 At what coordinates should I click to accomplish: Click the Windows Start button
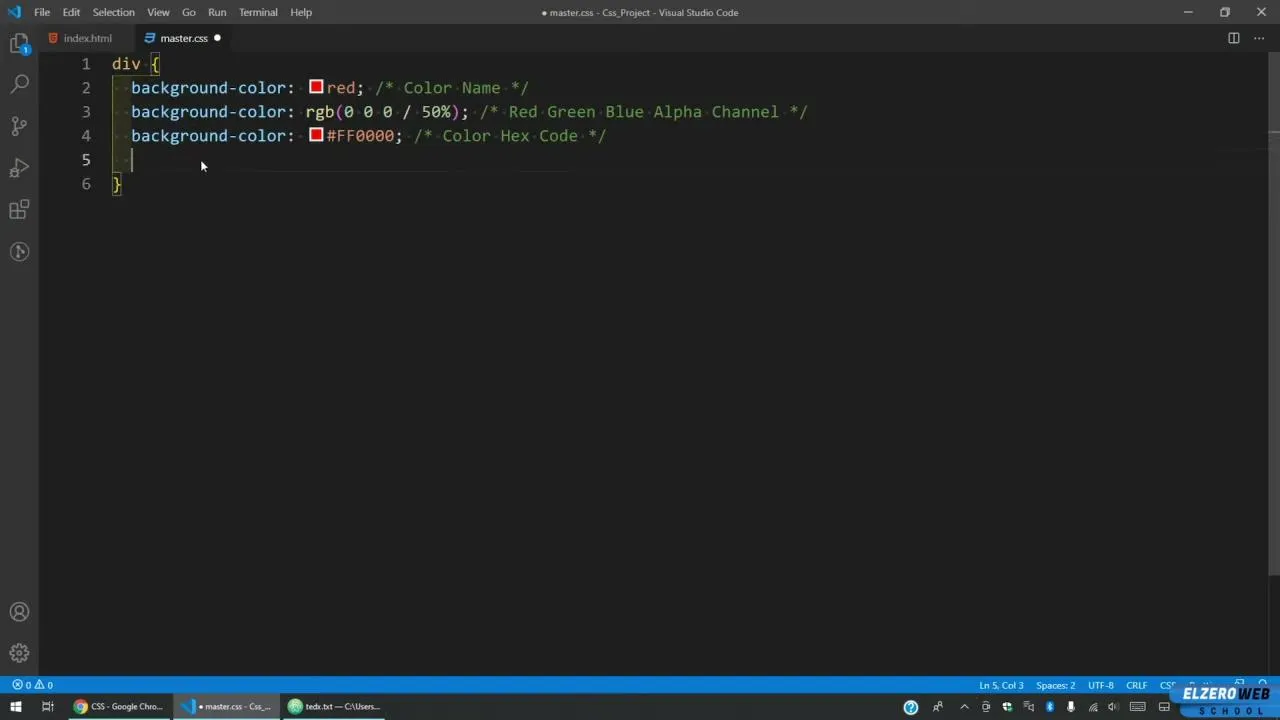tap(16, 707)
